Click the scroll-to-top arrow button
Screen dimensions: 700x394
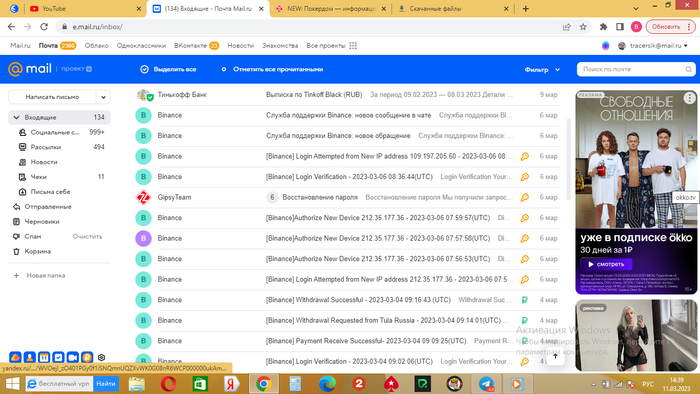[x=555, y=356]
